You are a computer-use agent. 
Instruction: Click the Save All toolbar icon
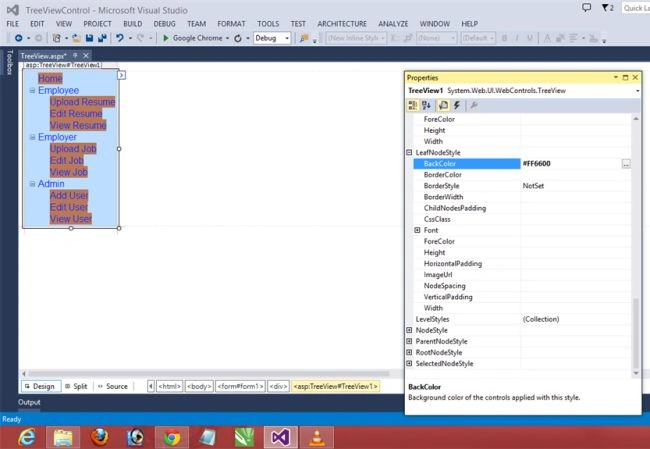click(102, 38)
